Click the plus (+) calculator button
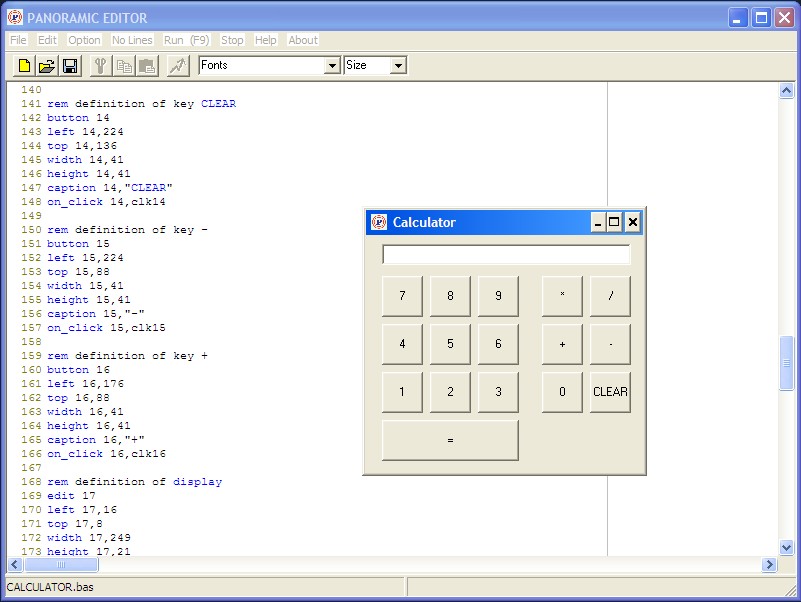 [562, 344]
